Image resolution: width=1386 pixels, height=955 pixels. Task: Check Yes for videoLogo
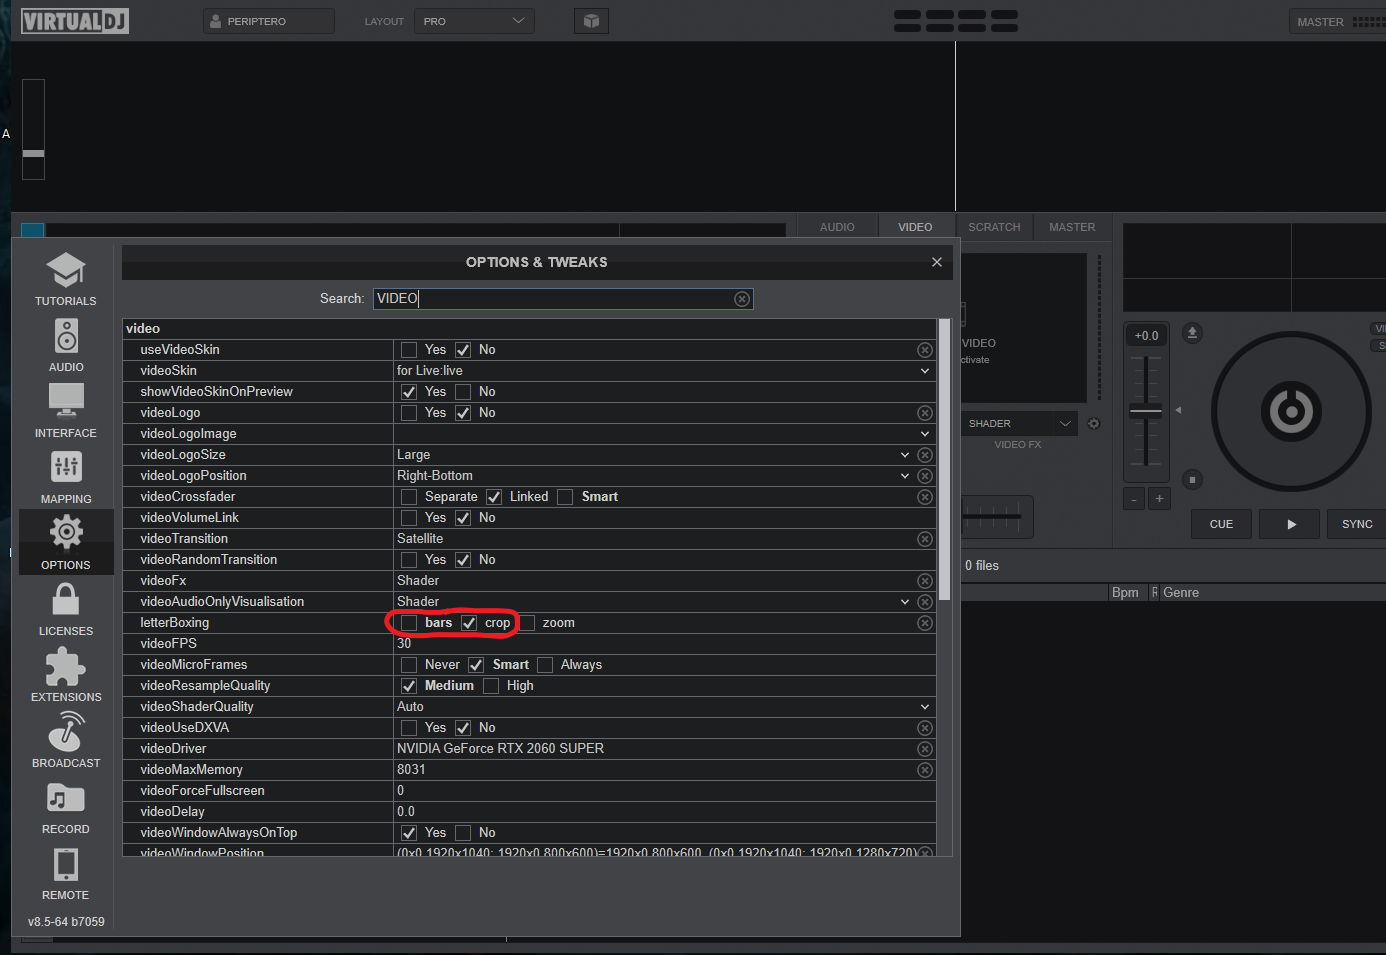coord(409,413)
